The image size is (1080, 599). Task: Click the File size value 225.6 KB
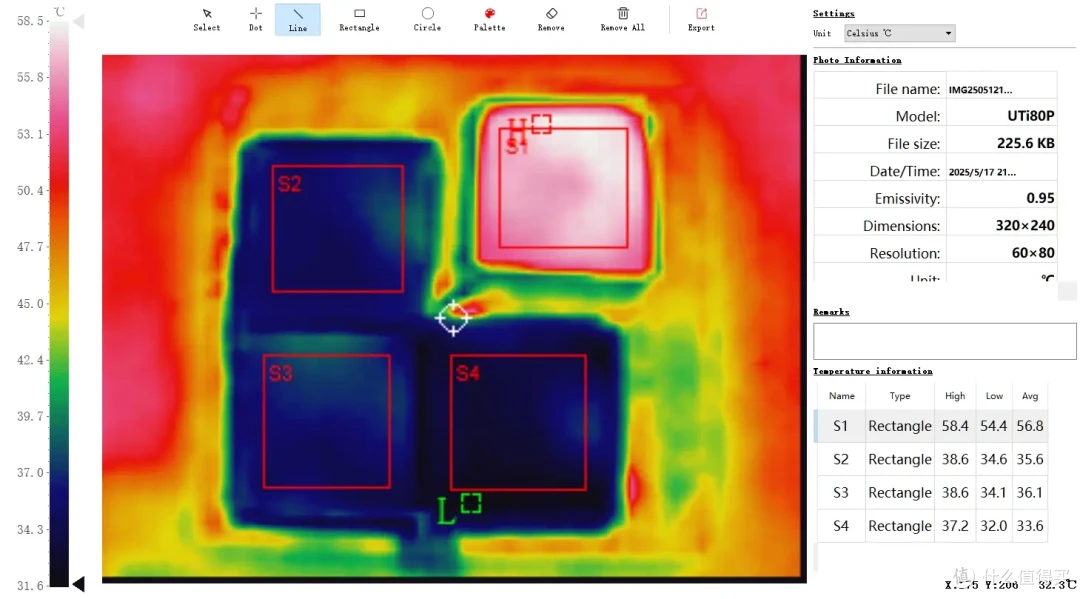(x=1026, y=143)
